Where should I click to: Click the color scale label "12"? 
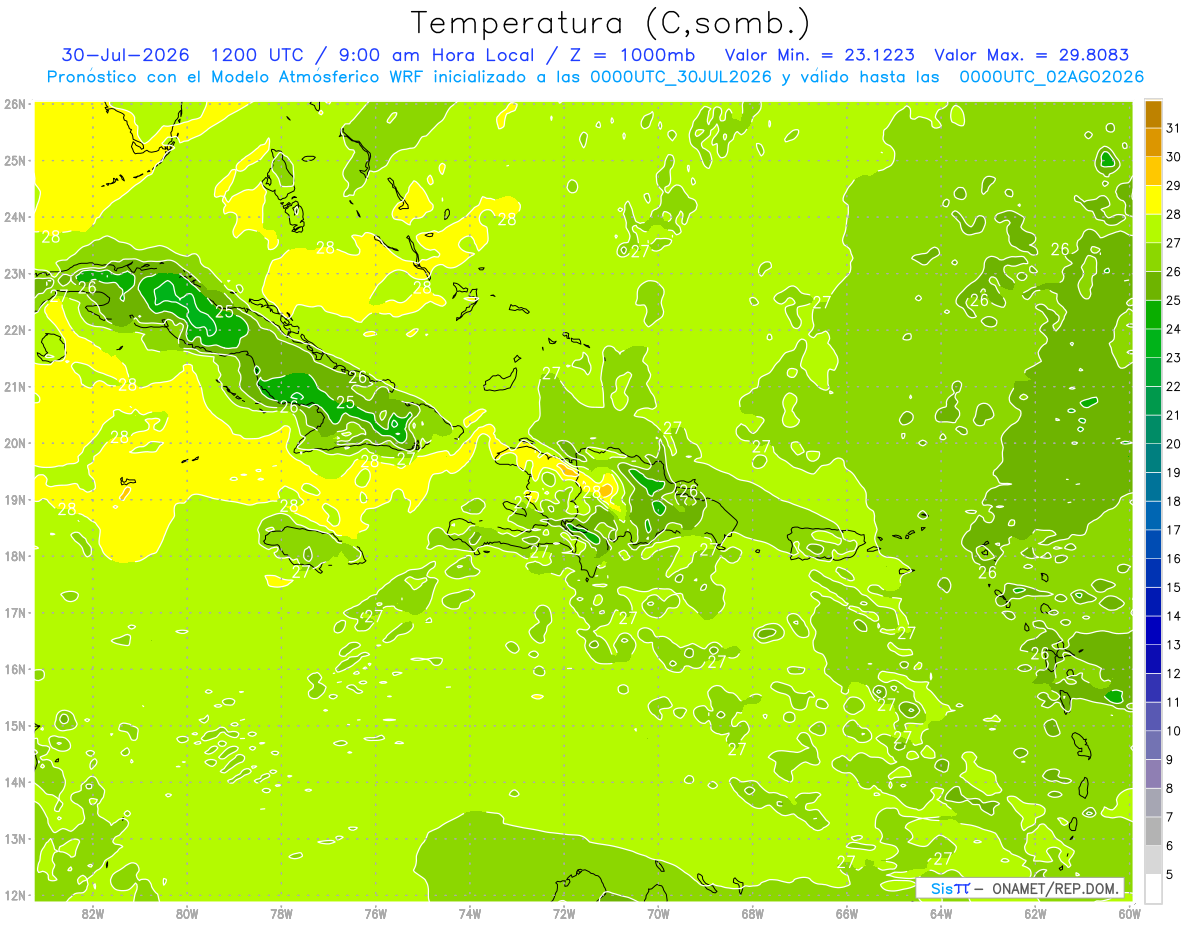pyautogui.click(x=1174, y=674)
